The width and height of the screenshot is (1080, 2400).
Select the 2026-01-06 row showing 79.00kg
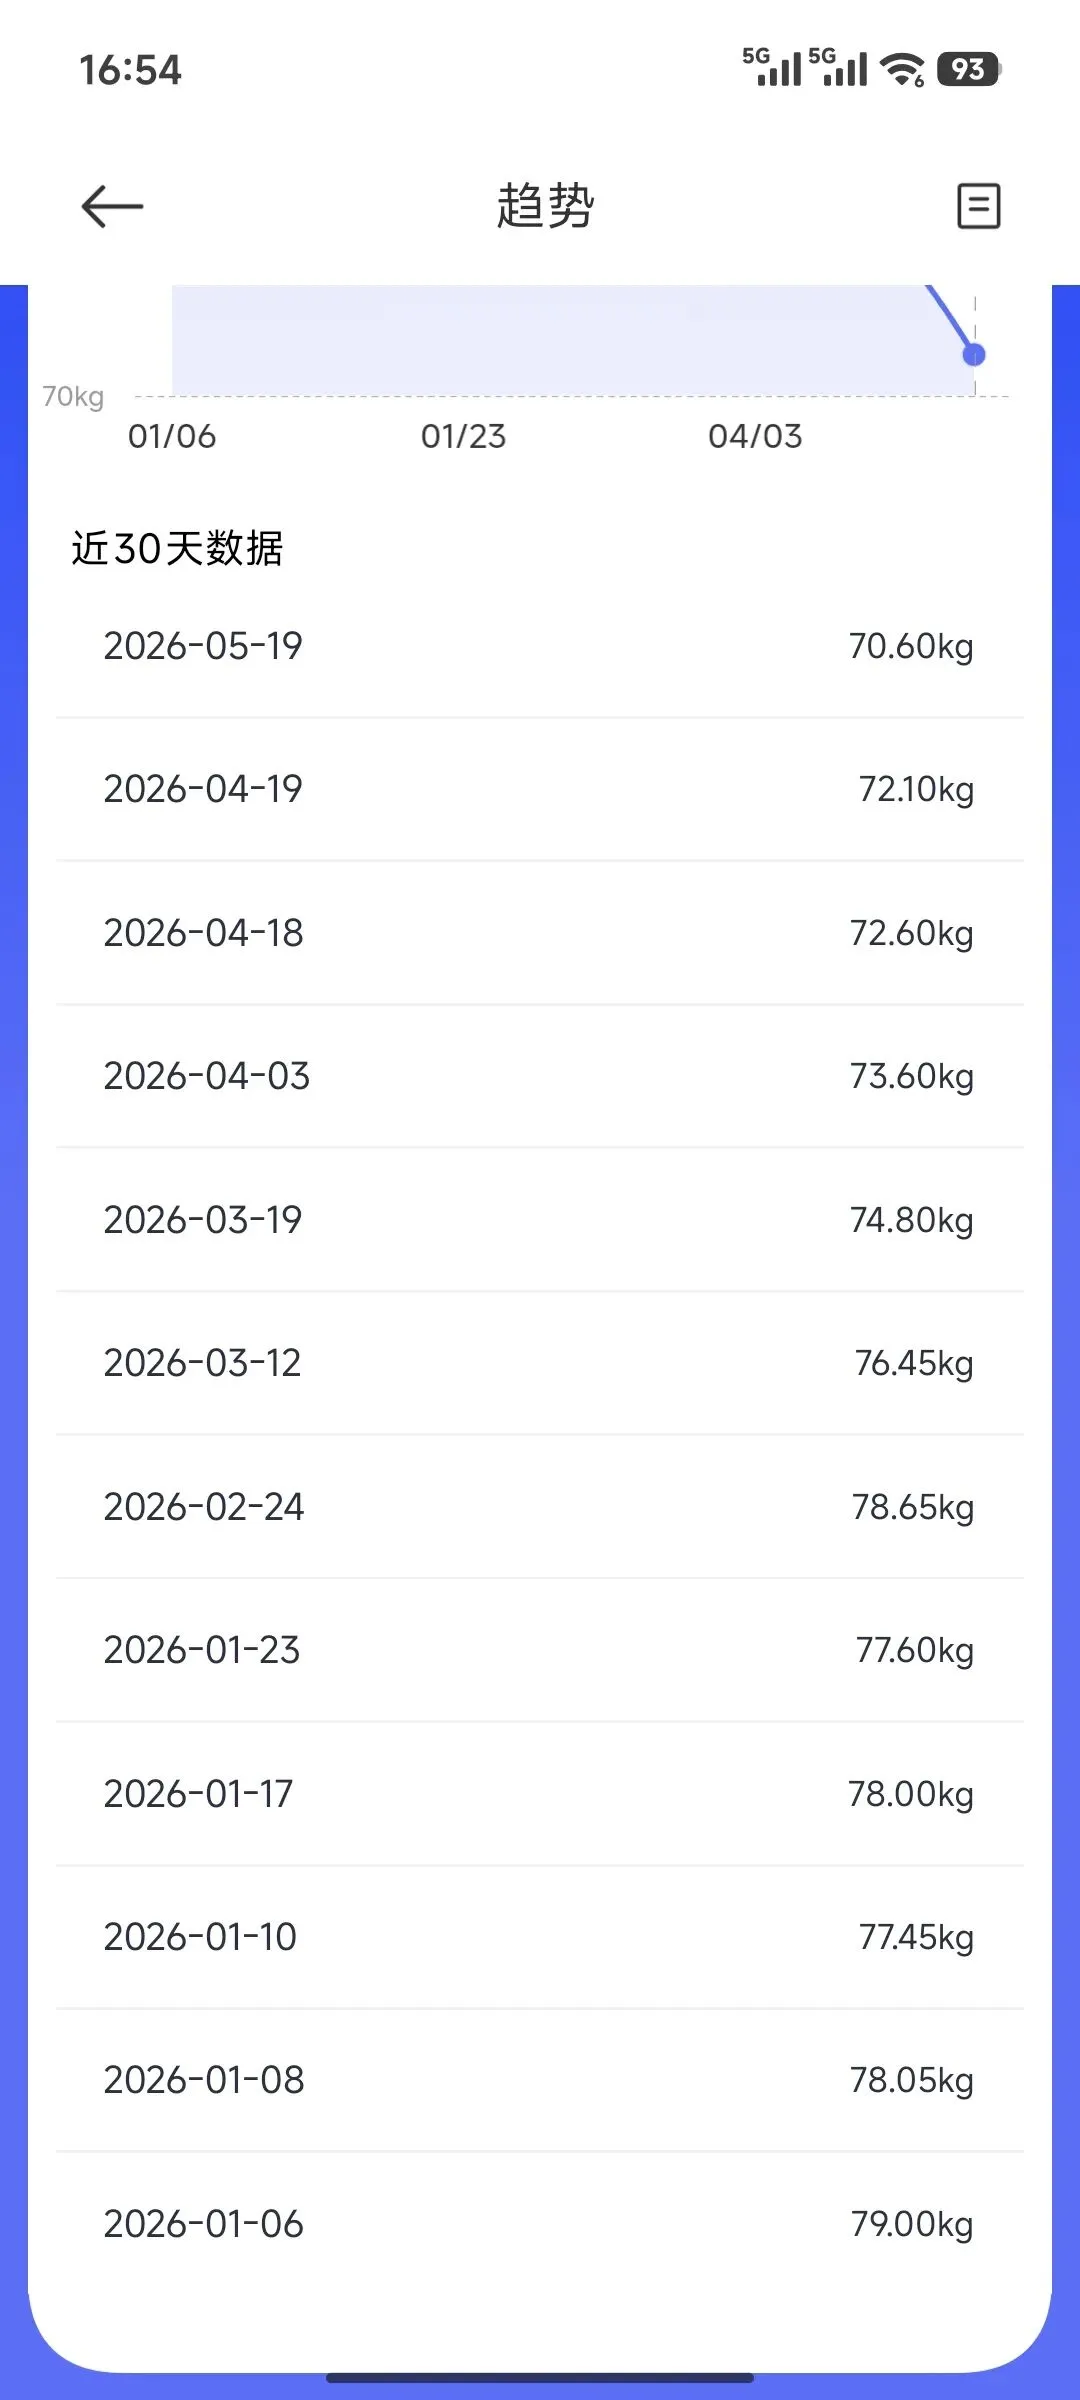(540, 2224)
